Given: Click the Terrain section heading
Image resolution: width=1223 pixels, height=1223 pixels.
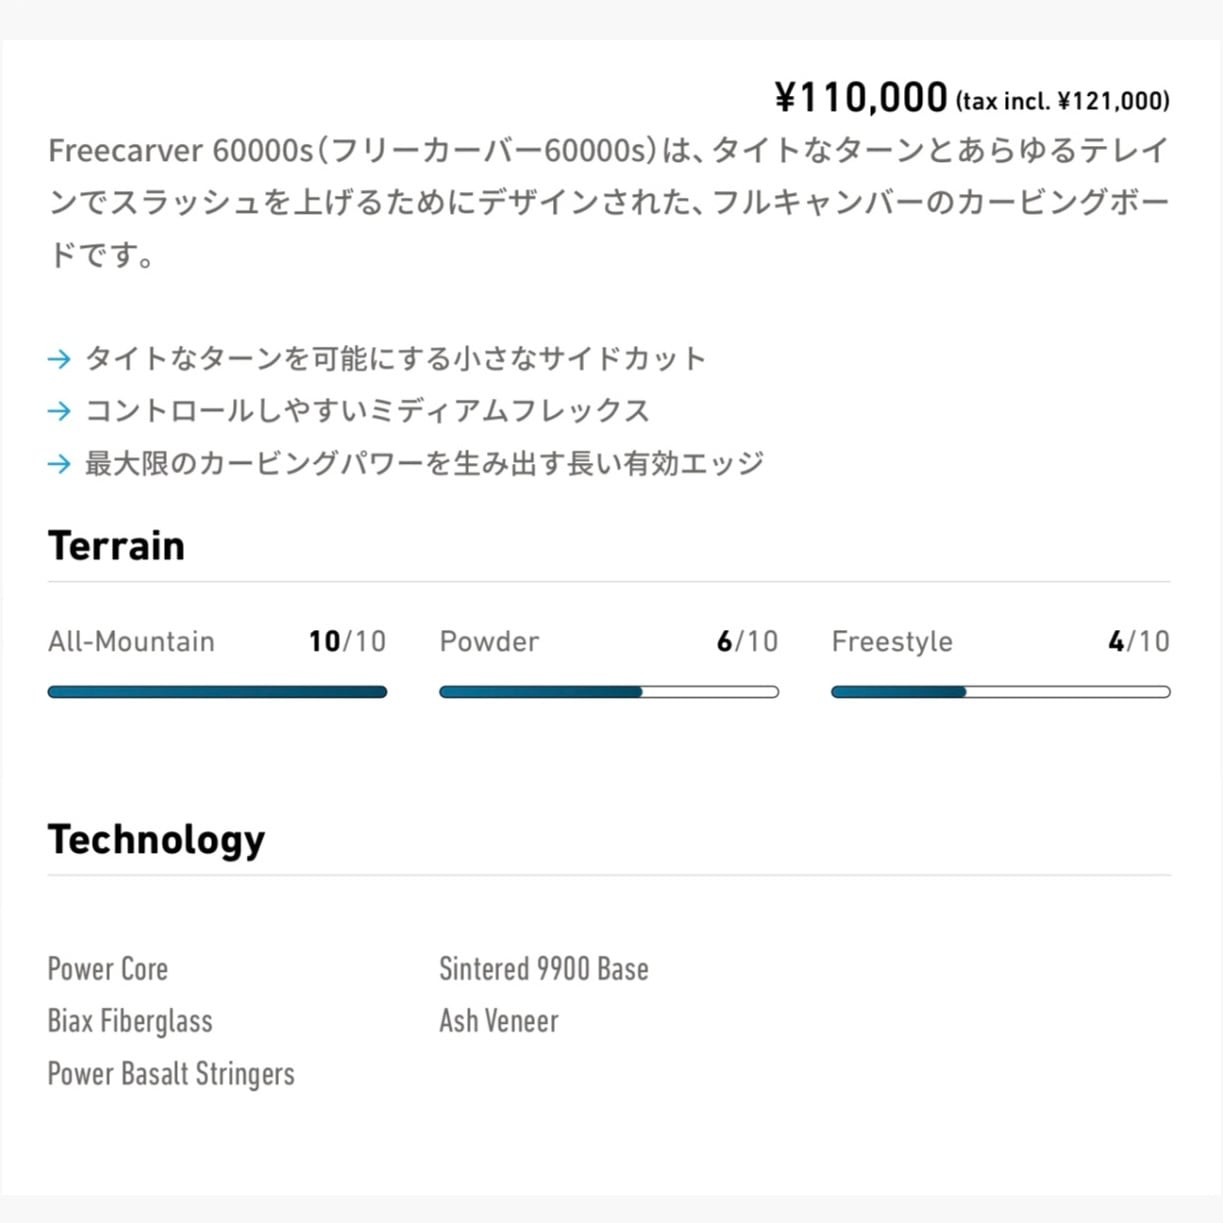Looking at the screenshot, I should tap(116, 546).
